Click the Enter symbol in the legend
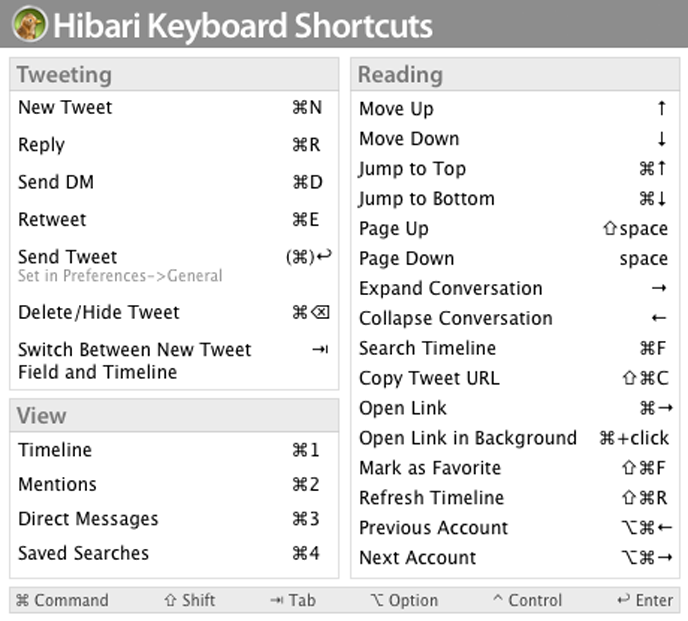Image resolution: width=688 pixels, height=621 pixels. 623,600
